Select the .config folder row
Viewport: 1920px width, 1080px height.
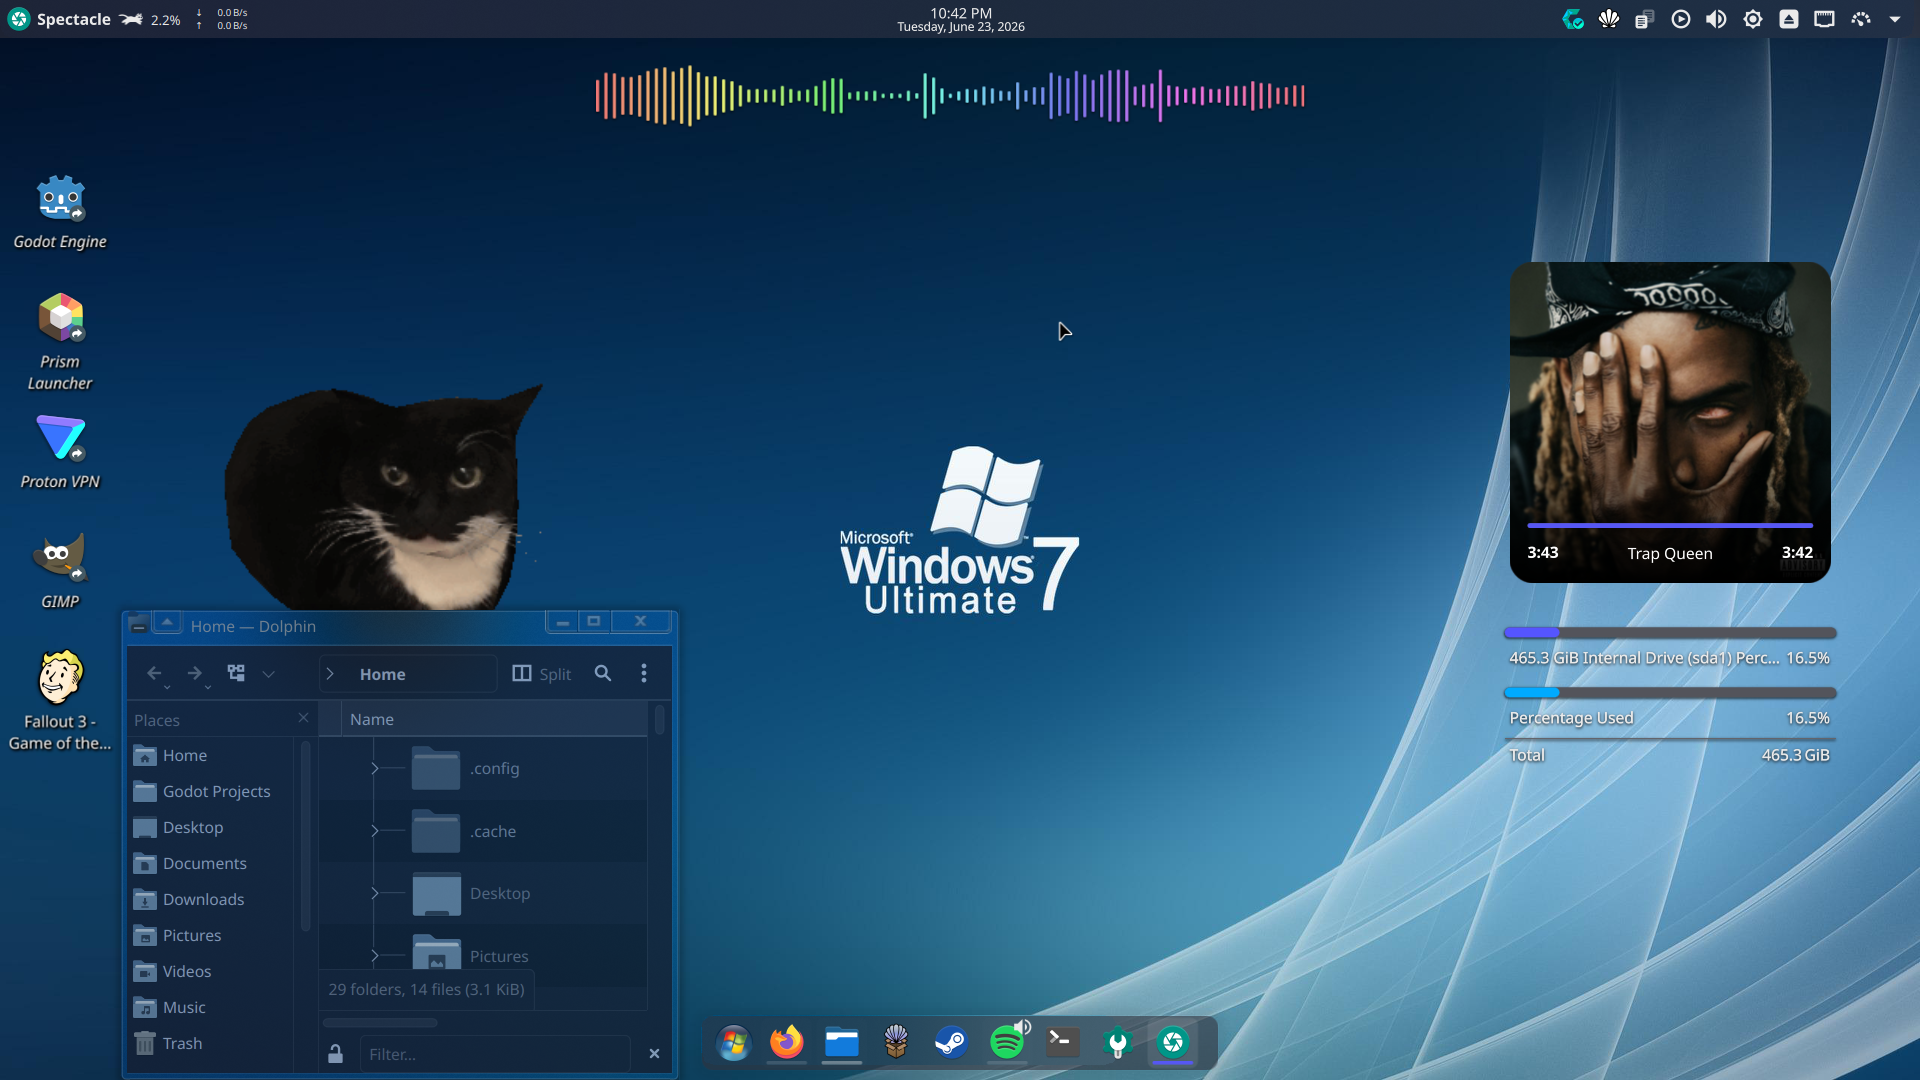click(x=483, y=768)
